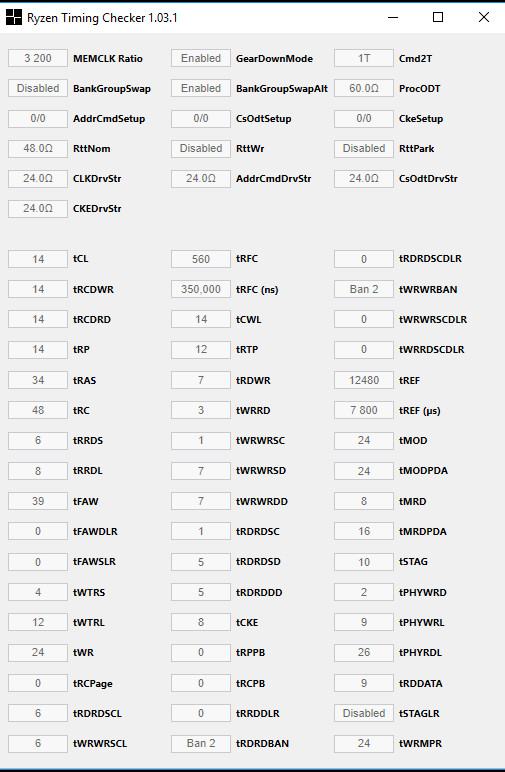Minimize the Ryzen Timing Checker window

393,17
